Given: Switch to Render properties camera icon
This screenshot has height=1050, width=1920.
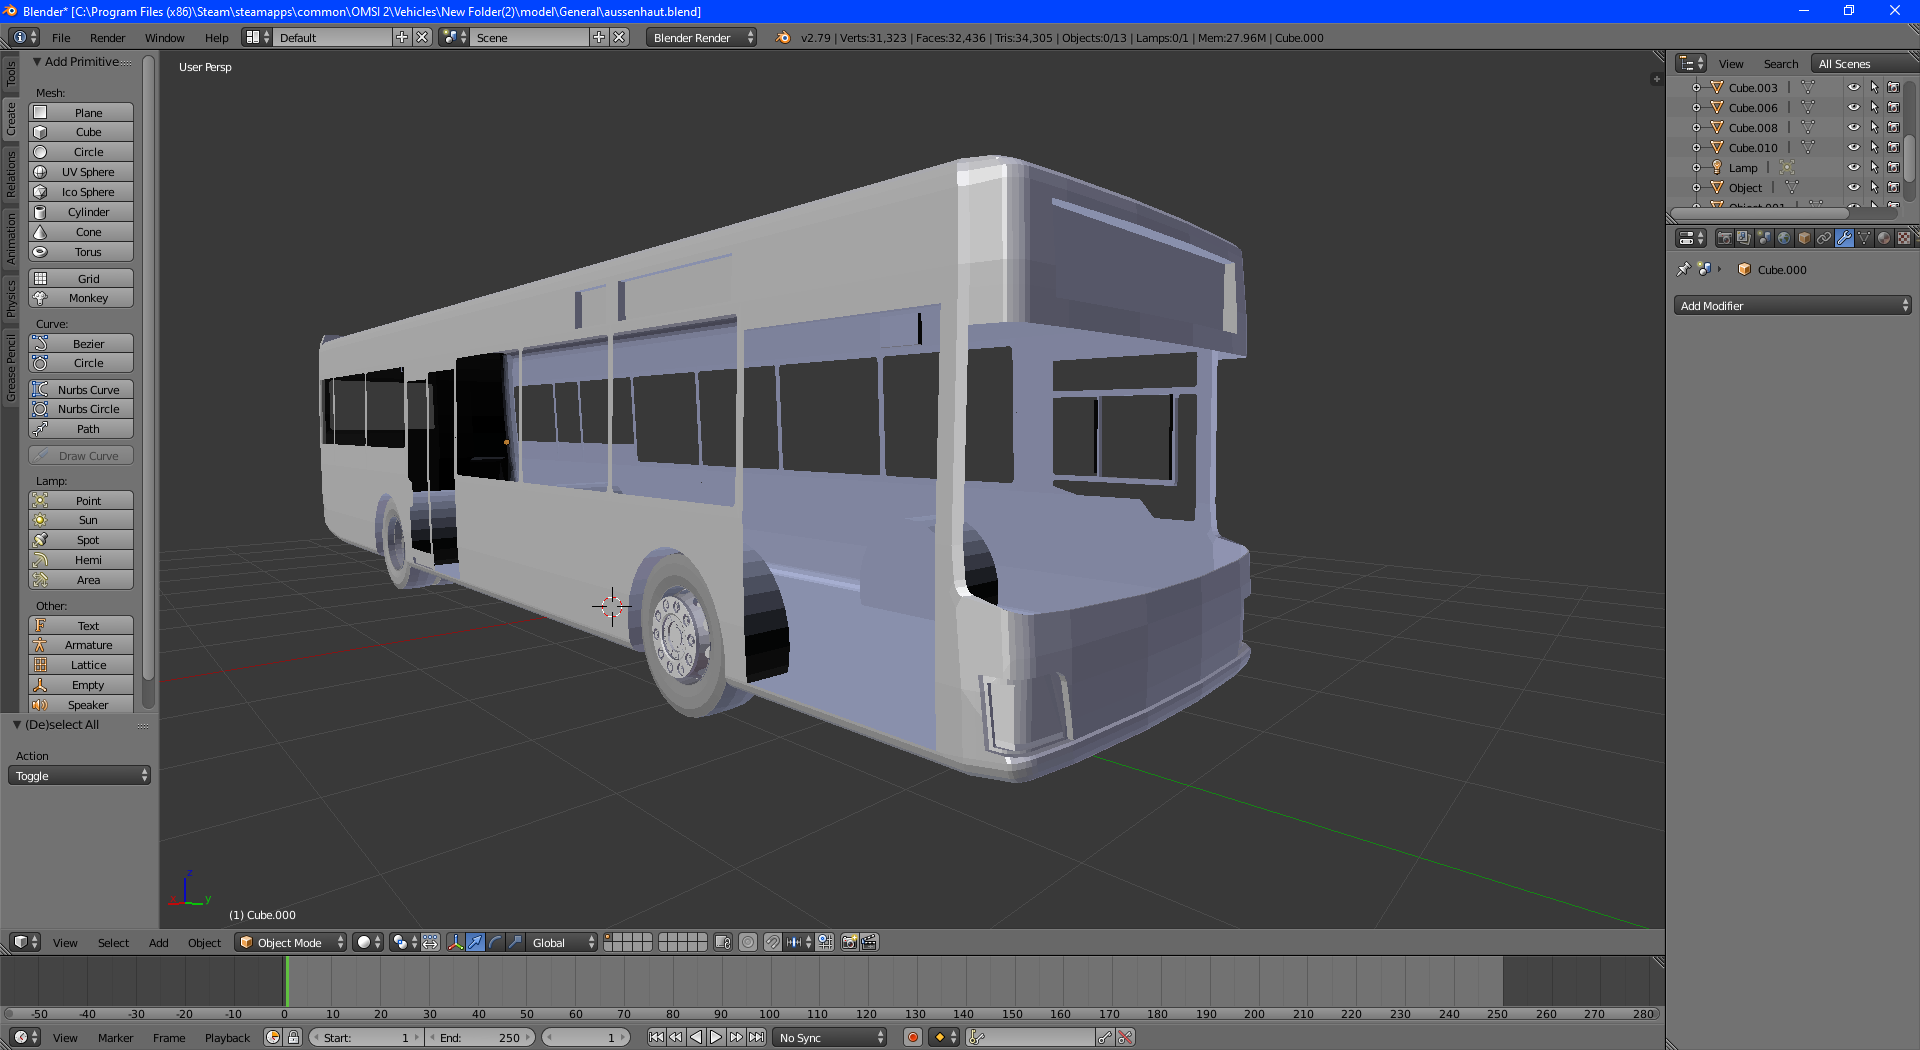Looking at the screenshot, I should coord(1724,238).
